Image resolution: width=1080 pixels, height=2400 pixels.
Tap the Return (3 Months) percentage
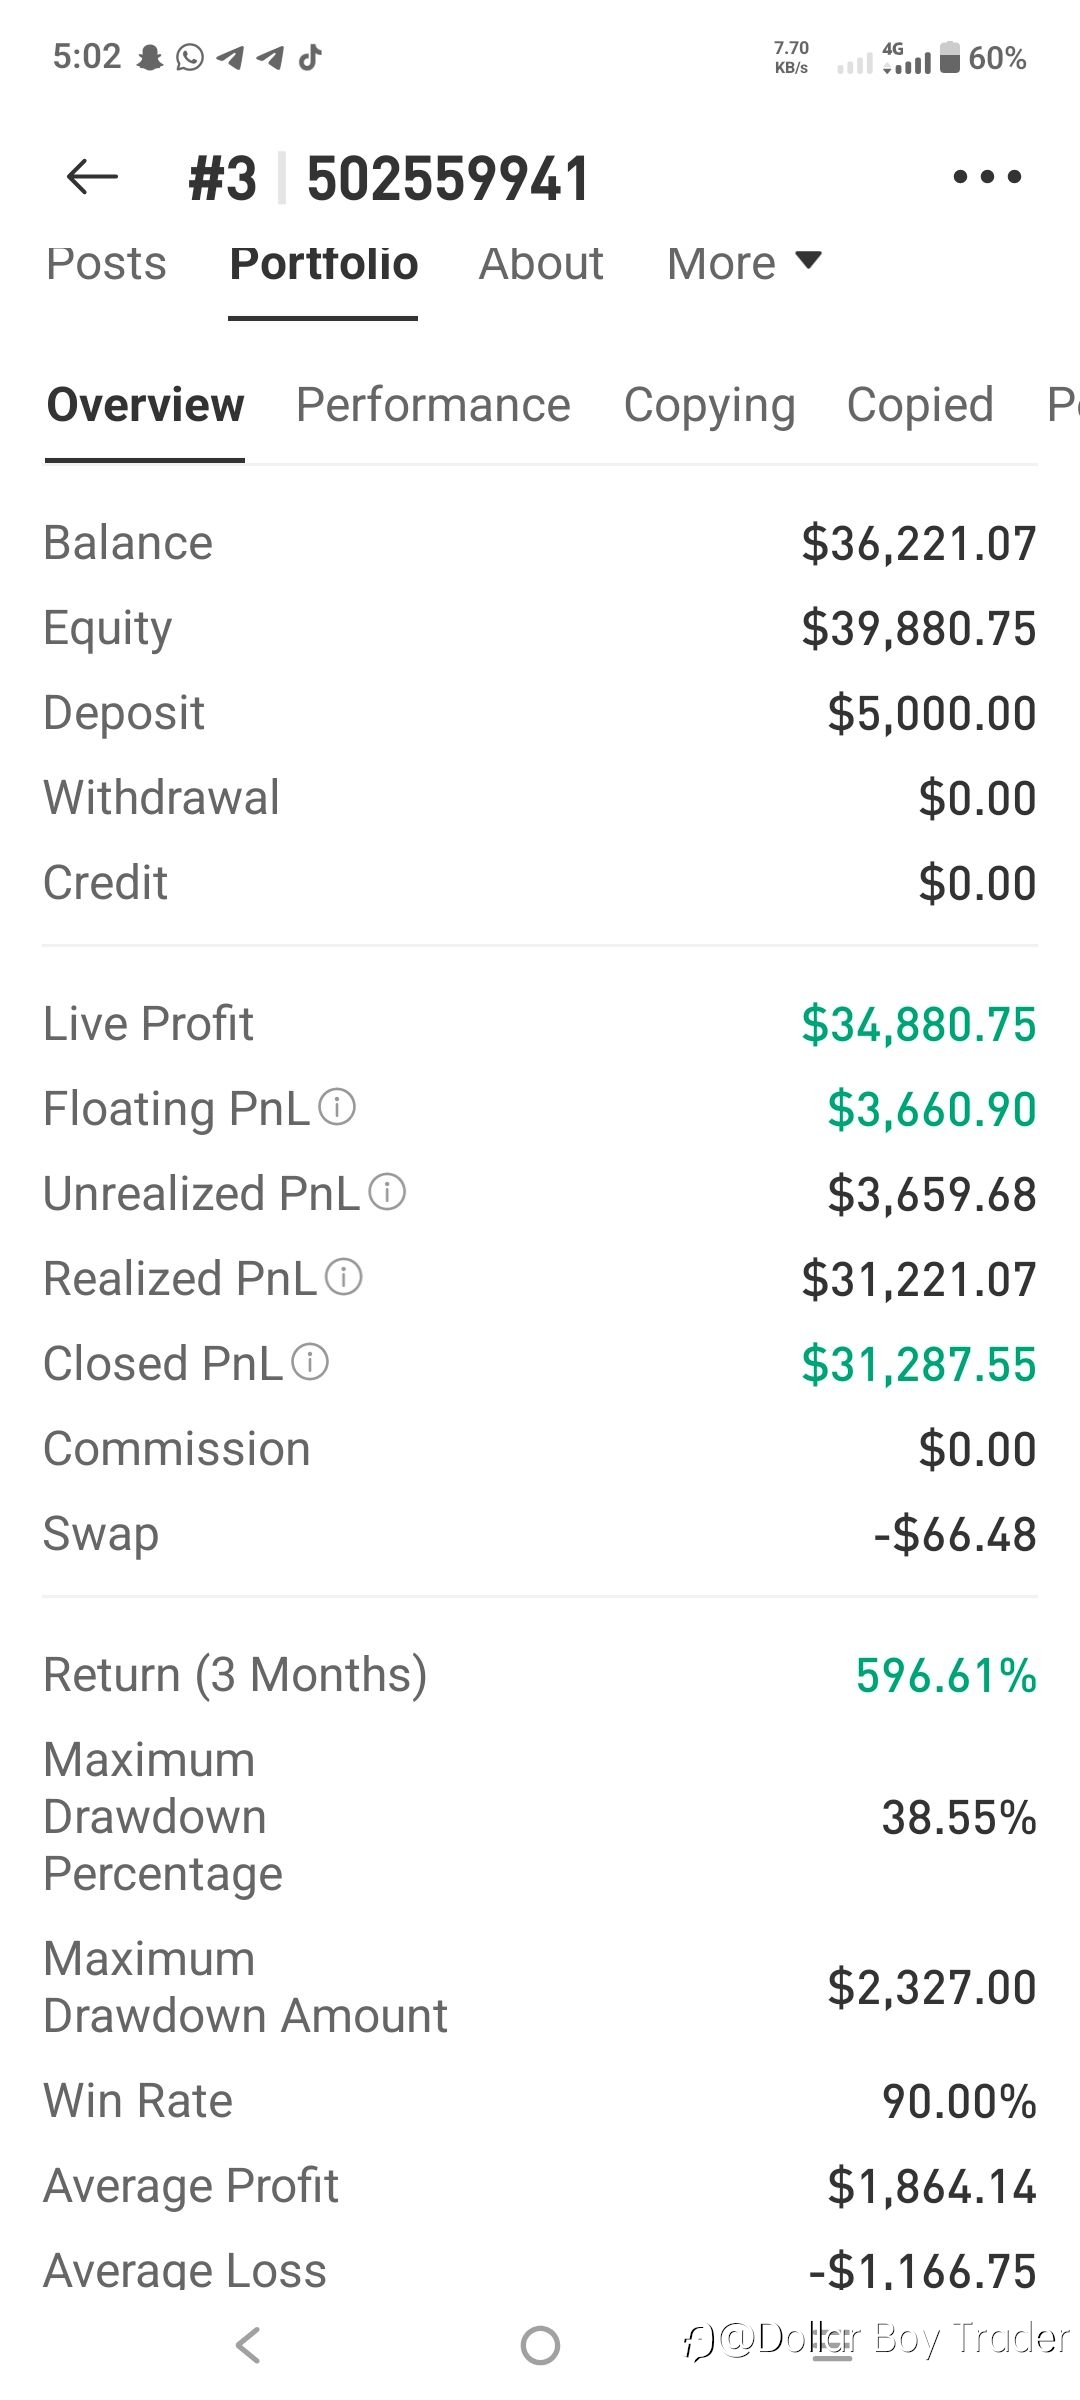(946, 1676)
